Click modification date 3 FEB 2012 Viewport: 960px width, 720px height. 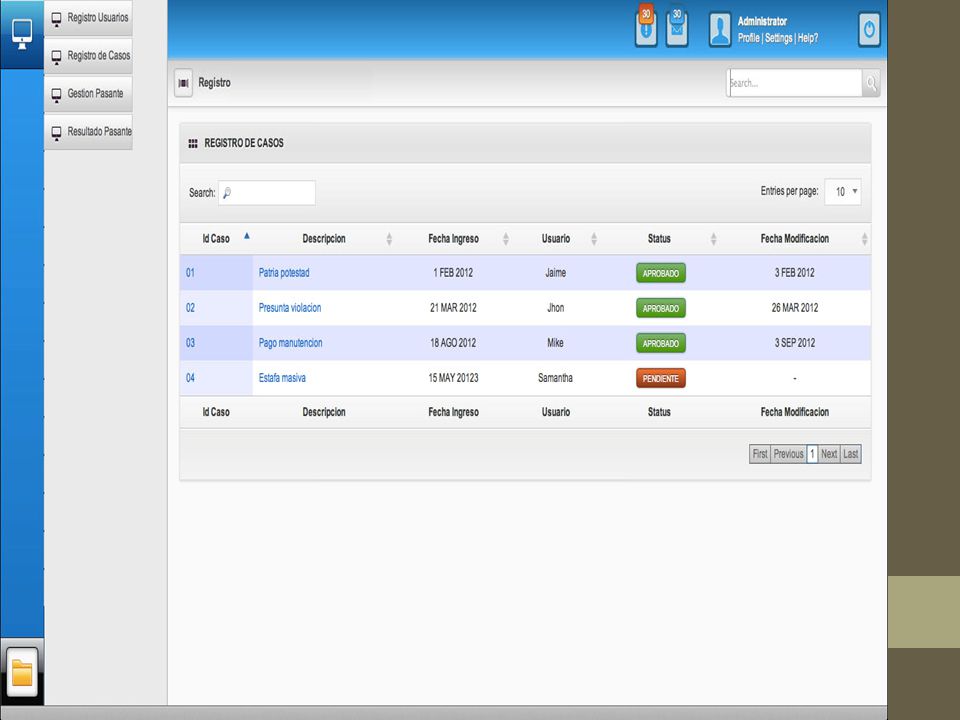(795, 273)
